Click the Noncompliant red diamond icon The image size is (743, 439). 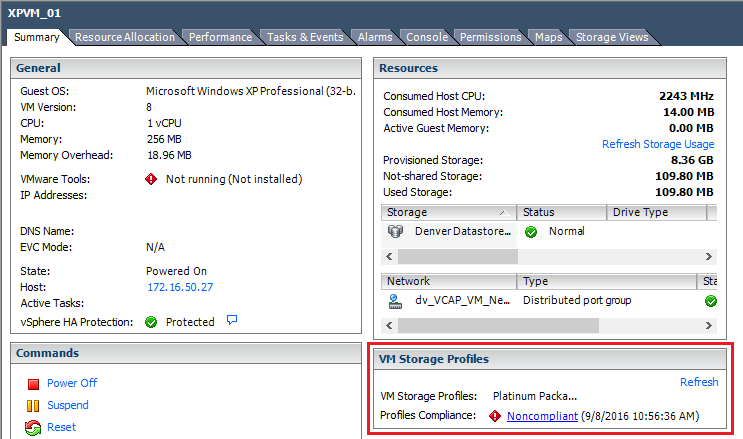495,416
